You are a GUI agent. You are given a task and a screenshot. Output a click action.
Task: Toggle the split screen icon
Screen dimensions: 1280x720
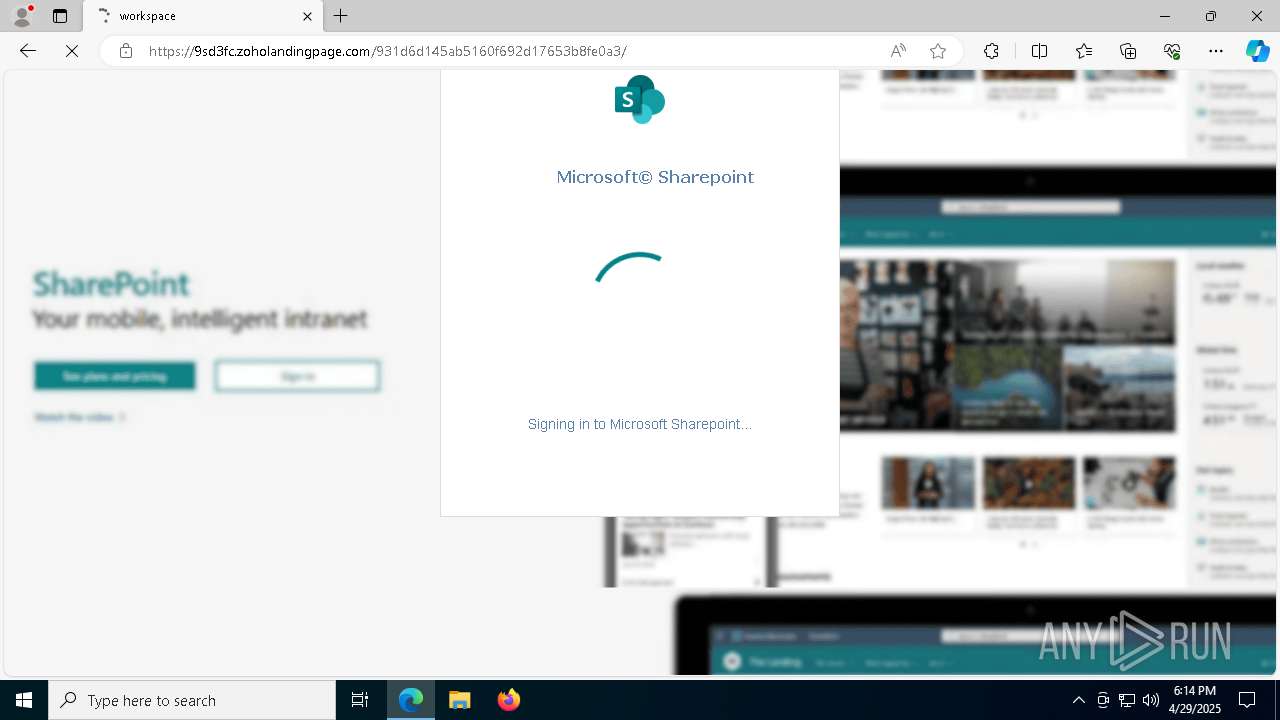(x=1039, y=51)
